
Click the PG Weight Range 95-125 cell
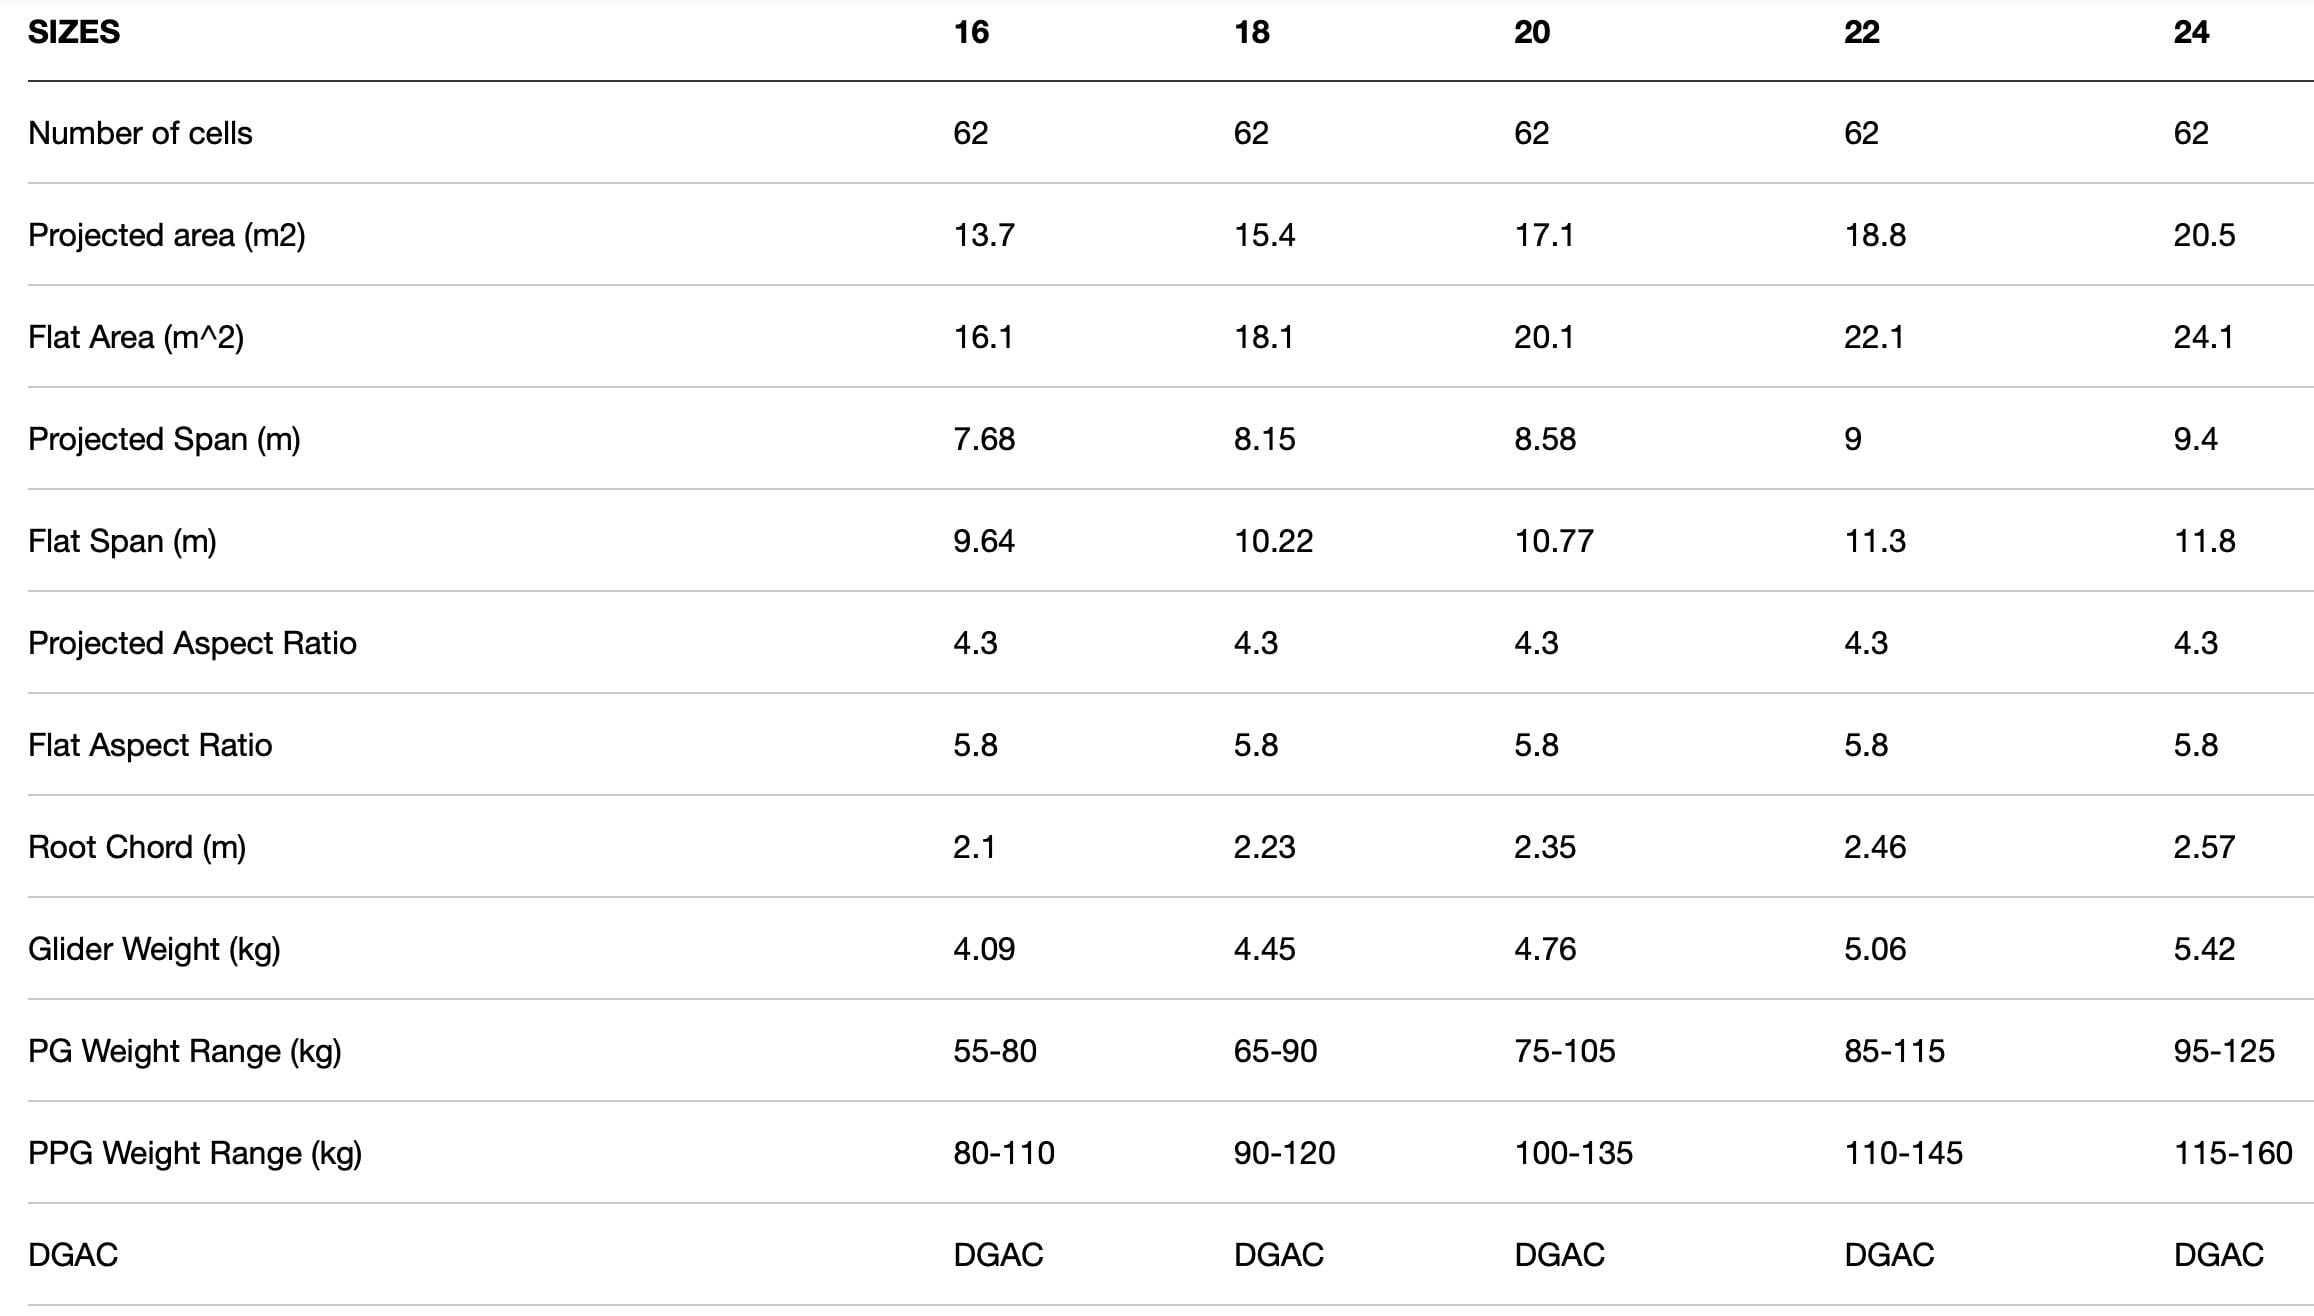pyautogui.click(x=2224, y=1051)
